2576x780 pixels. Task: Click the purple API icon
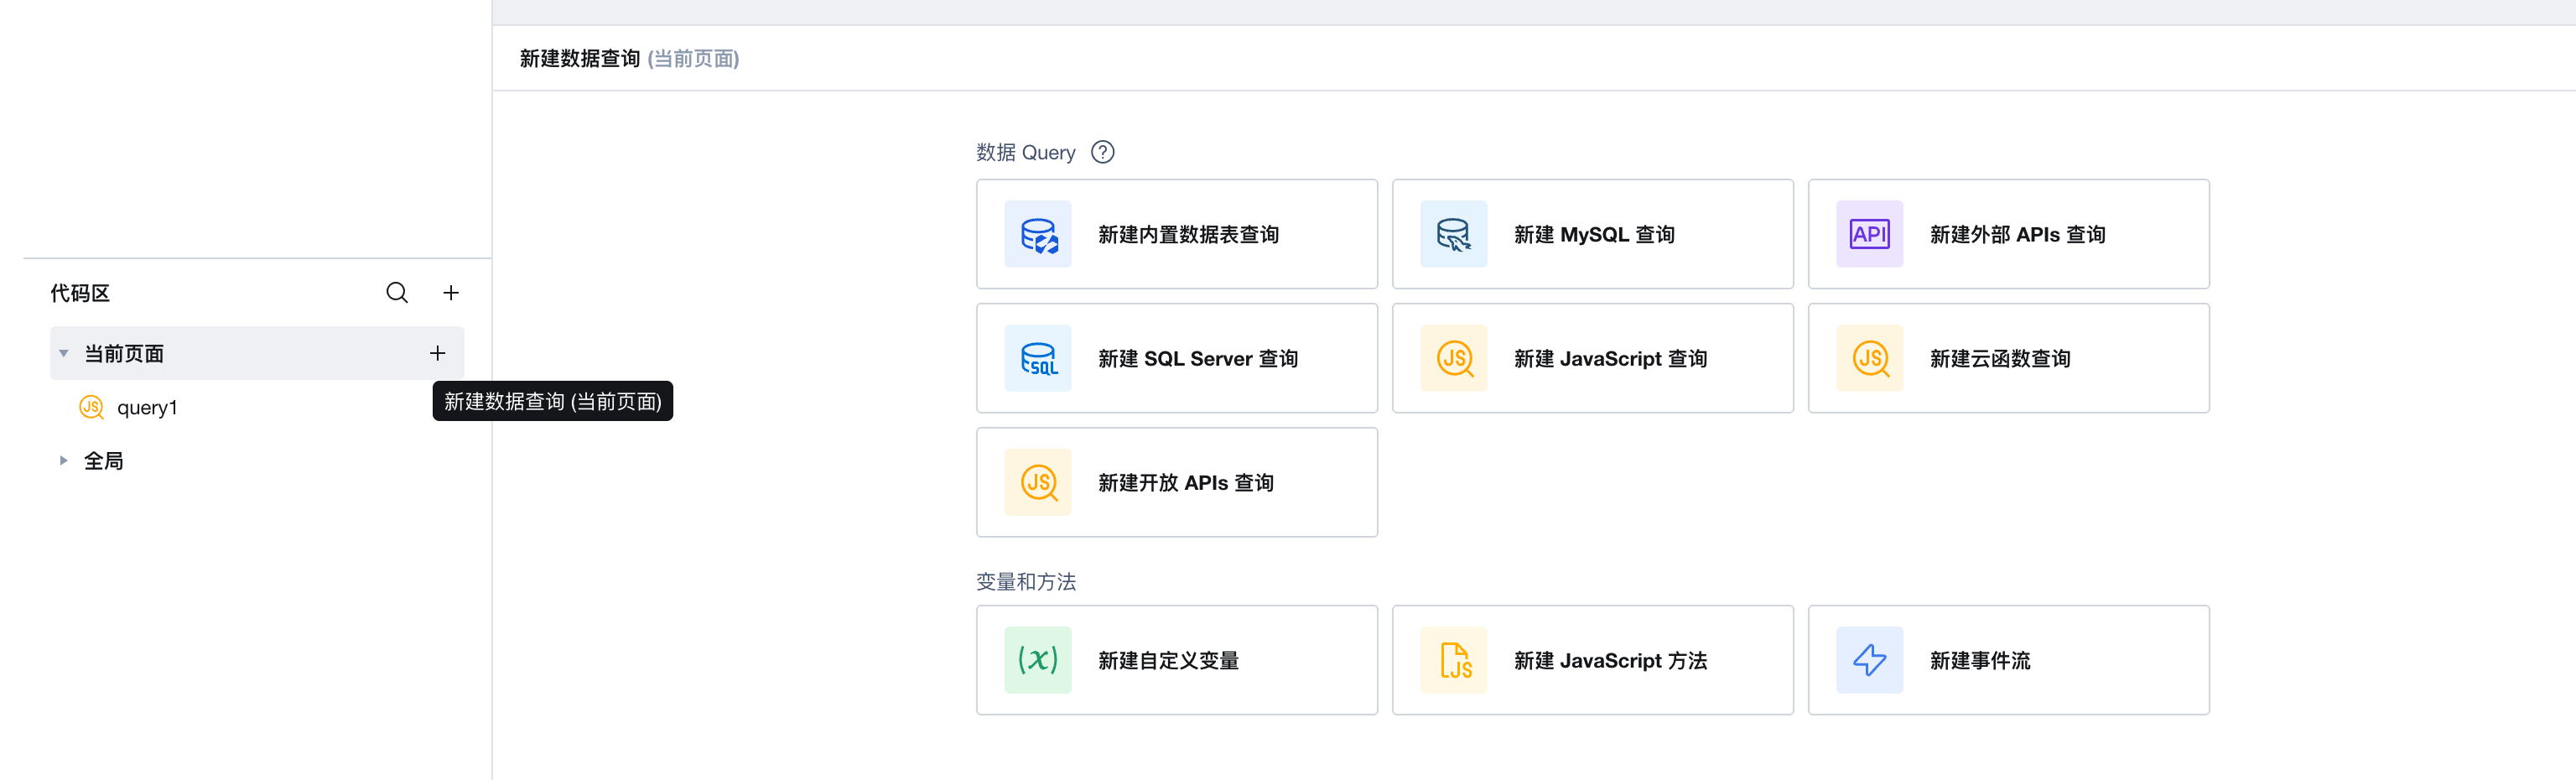pyautogui.click(x=1868, y=235)
